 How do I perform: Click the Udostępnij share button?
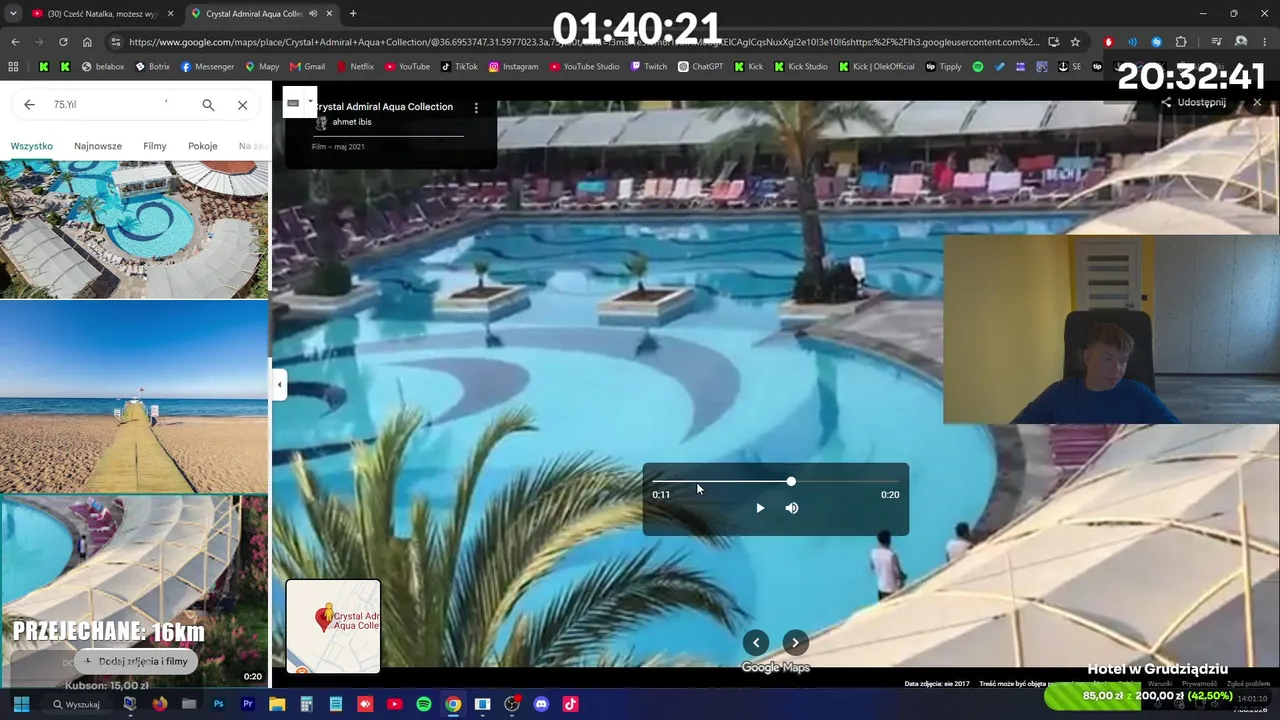coord(1194,102)
